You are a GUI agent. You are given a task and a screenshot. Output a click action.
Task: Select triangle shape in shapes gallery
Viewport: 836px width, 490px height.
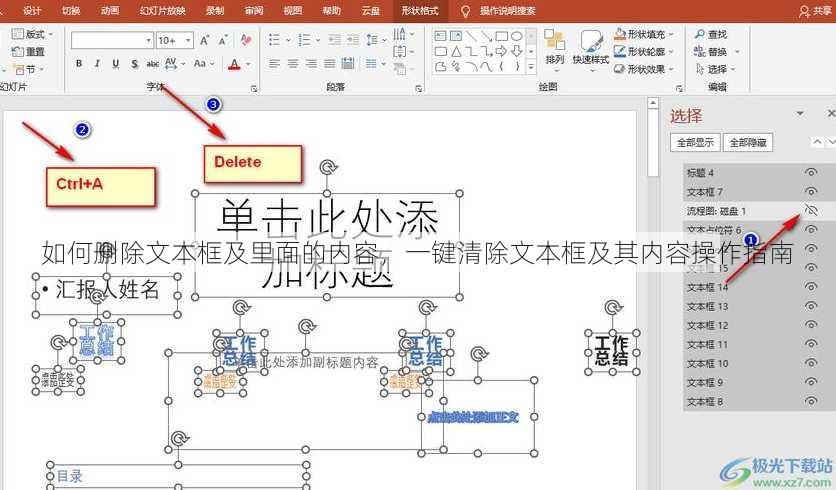[456, 52]
